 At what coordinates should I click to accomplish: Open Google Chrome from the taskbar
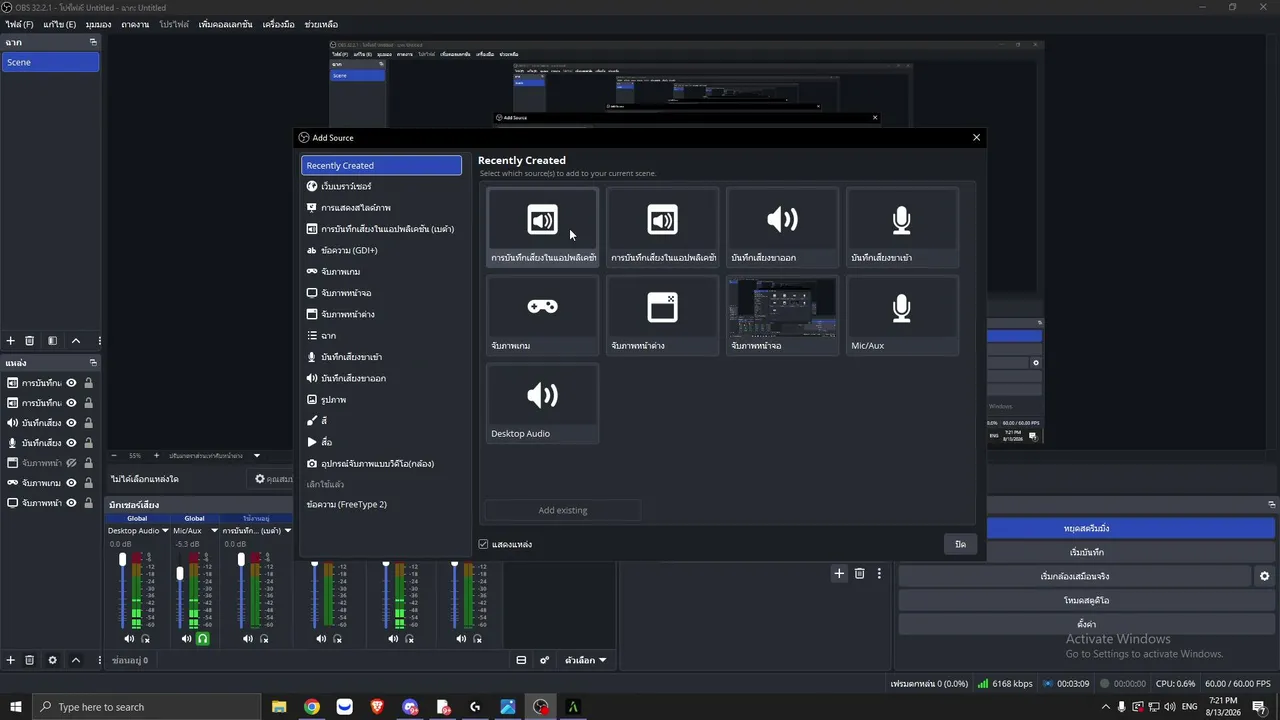pyautogui.click(x=312, y=707)
